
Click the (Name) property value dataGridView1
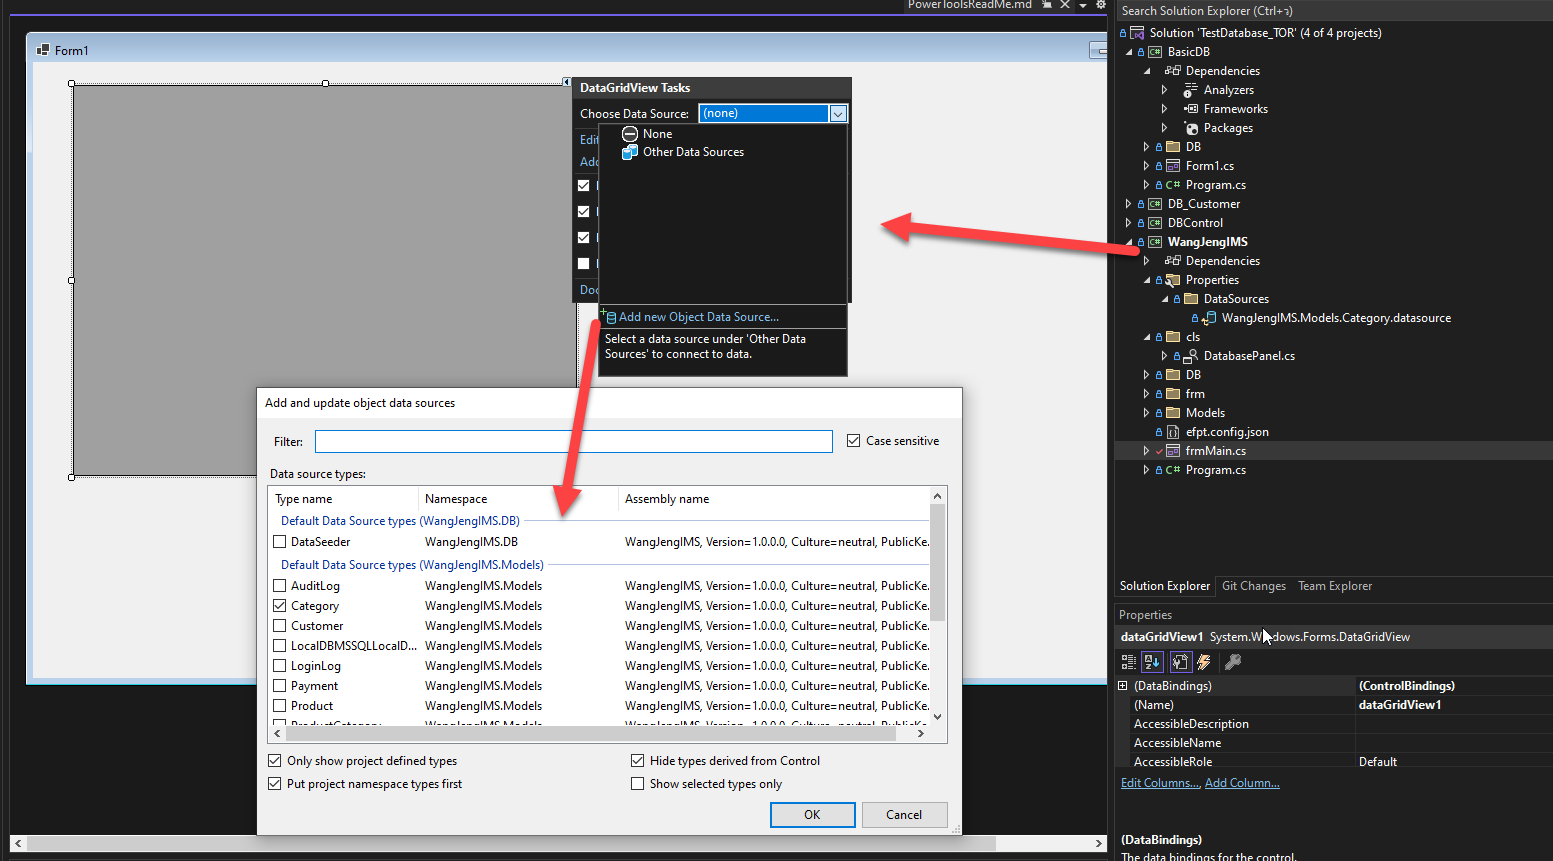[x=1453, y=705]
